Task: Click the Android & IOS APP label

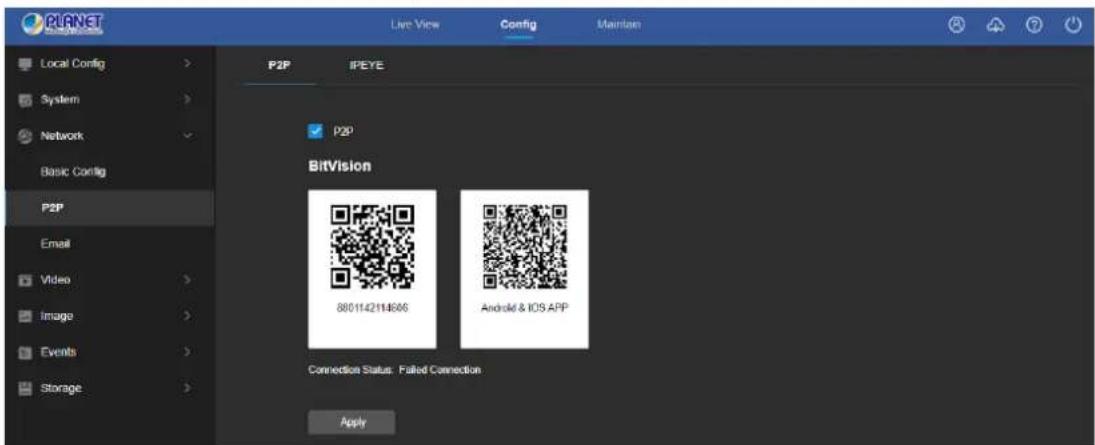Action: (x=524, y=309)
